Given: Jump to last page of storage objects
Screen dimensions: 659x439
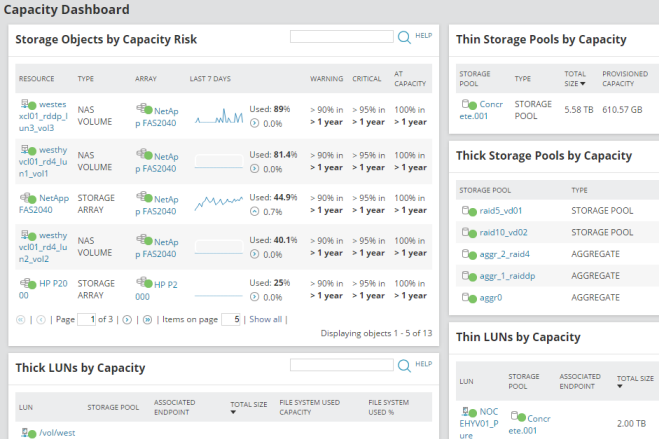Looking at the screenshot, I should pos(148,319).
